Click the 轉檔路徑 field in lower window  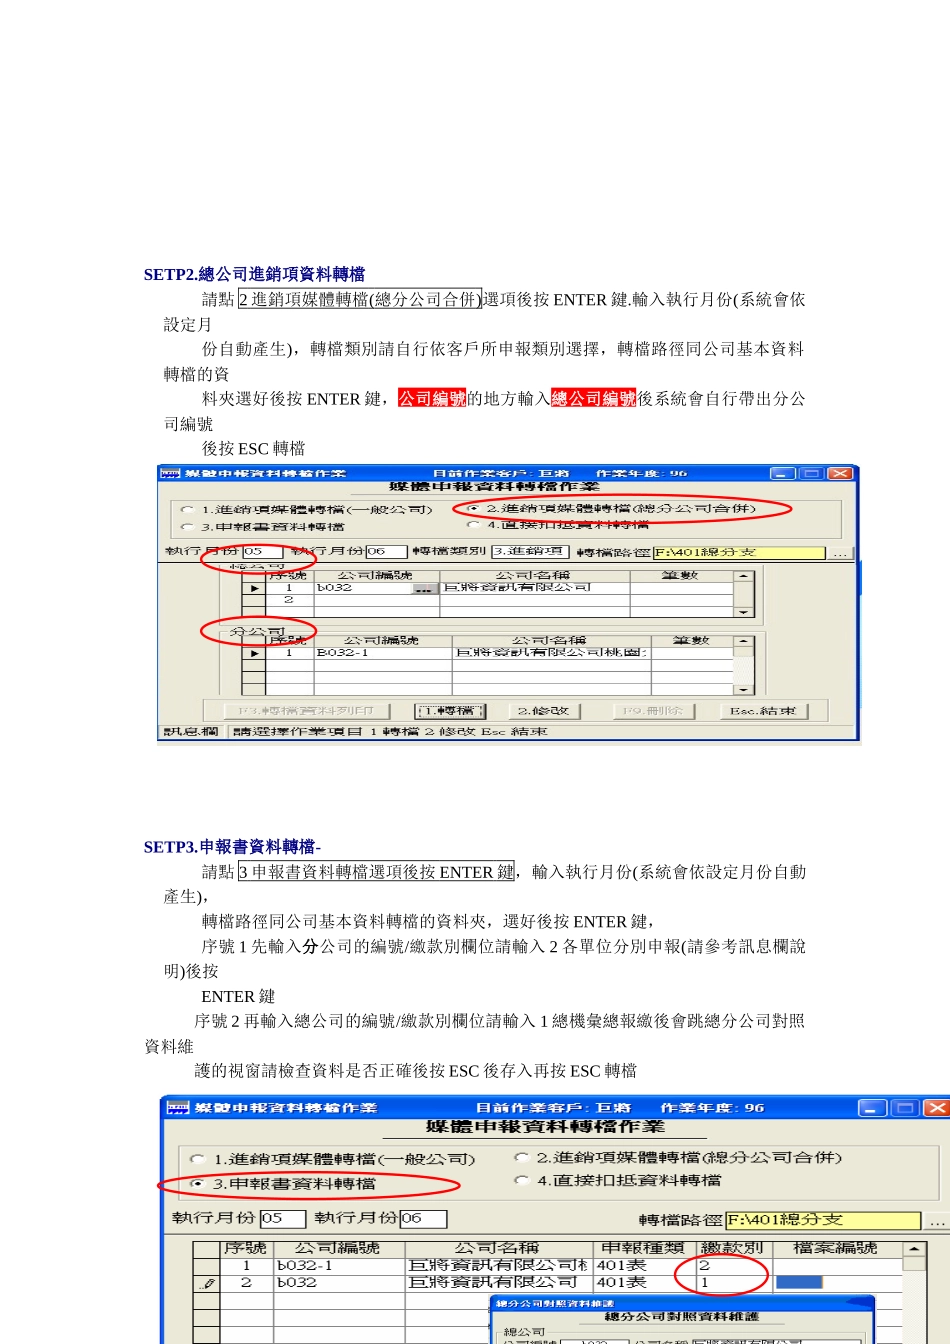(822, 1220)
